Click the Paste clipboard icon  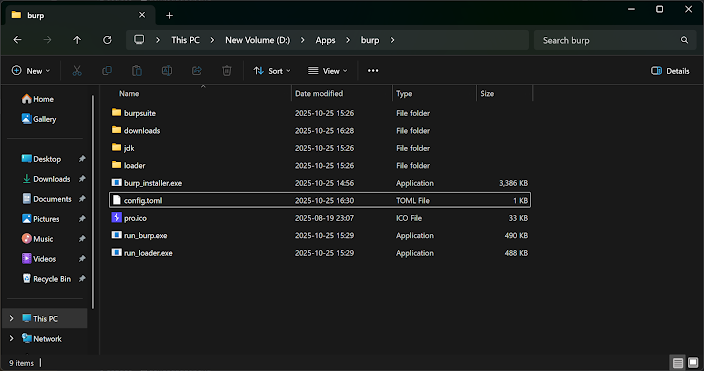tap(137, 71)
